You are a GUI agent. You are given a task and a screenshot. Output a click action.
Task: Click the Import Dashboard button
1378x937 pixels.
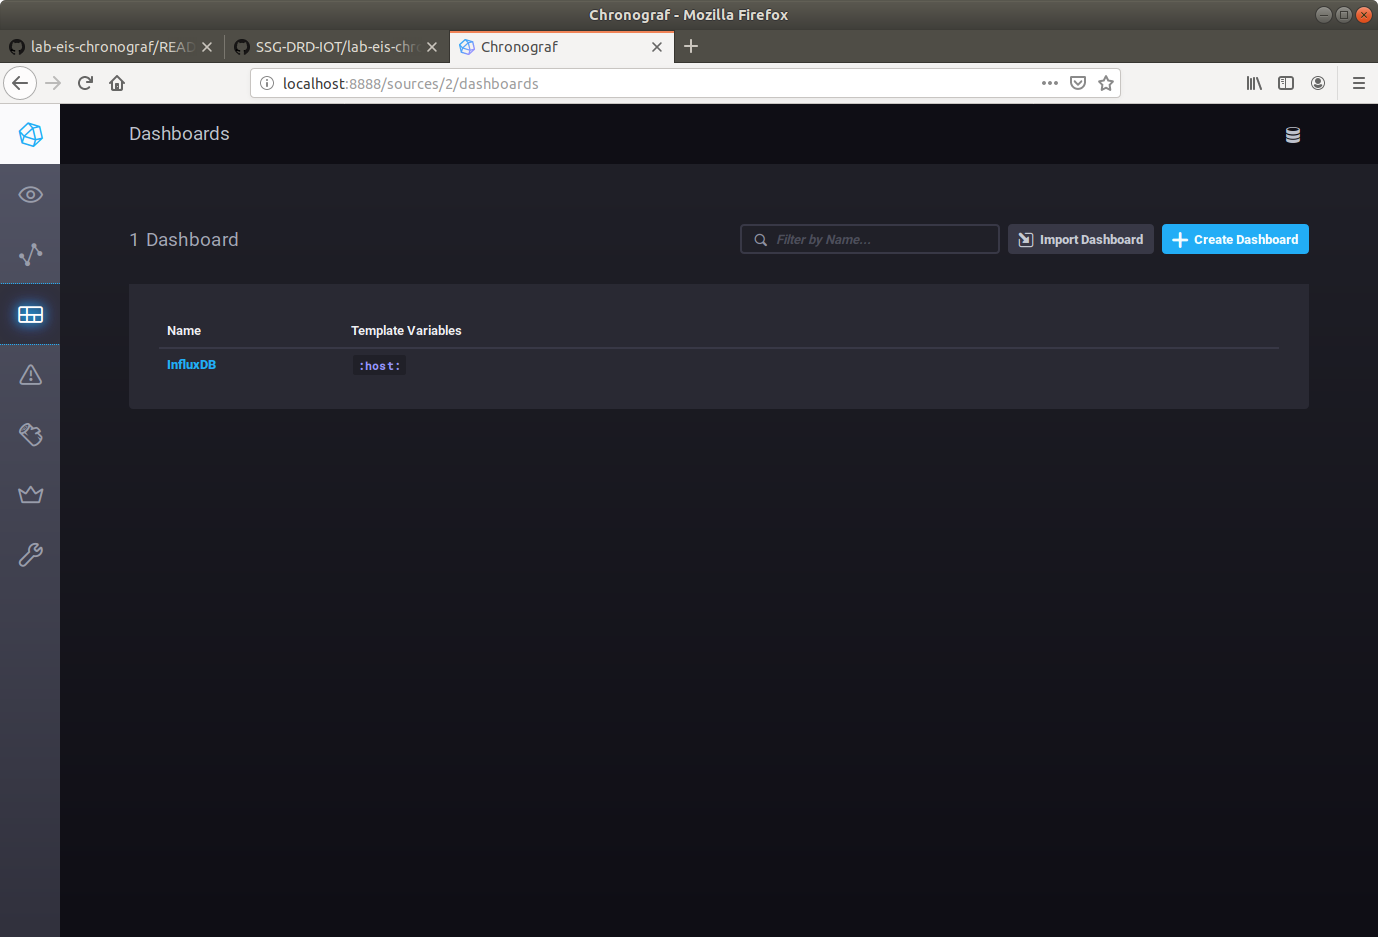1081,239
